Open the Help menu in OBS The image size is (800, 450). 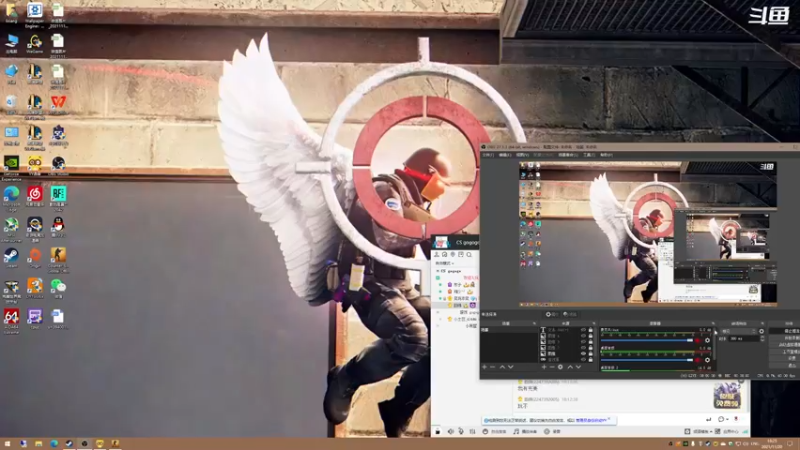606,155
